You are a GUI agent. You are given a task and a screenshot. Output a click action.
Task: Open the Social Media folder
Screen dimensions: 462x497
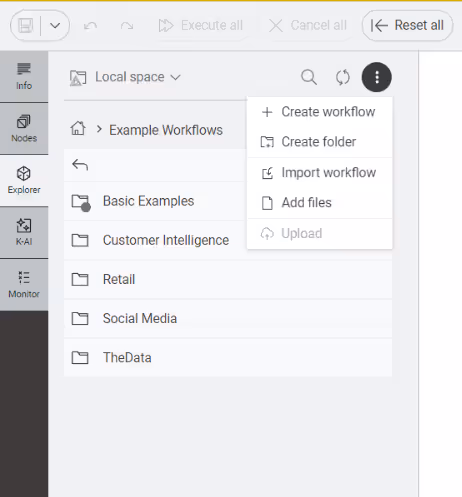(x=228, y=318)
